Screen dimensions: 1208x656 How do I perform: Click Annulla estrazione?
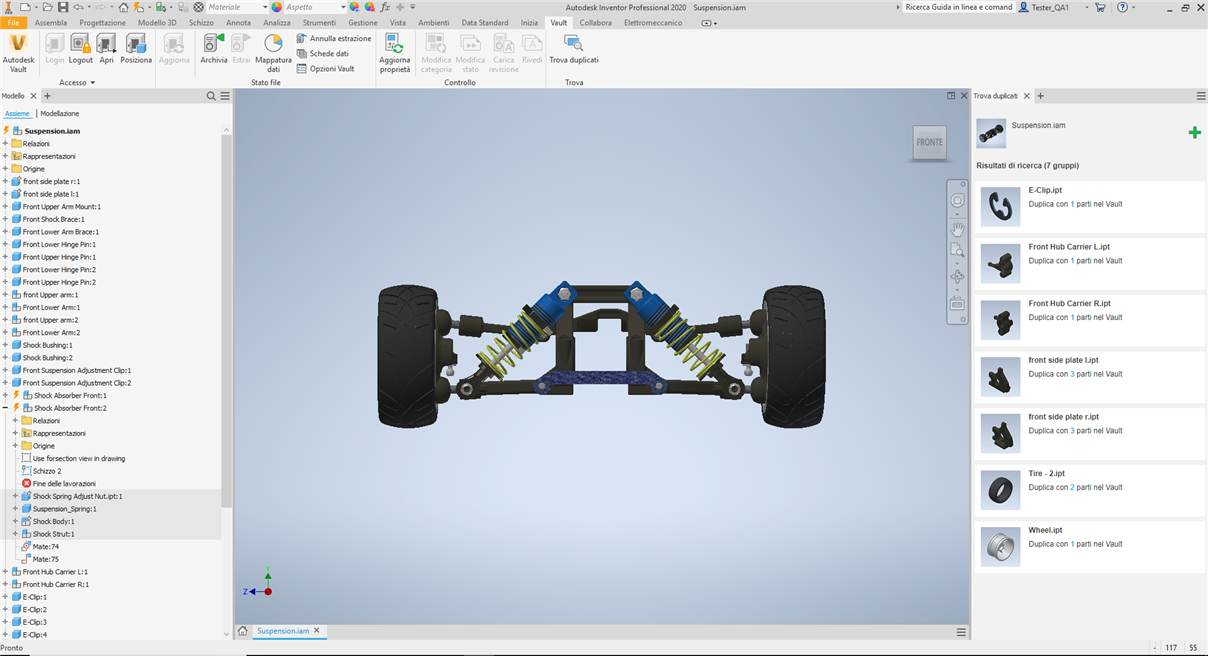point(334,39)
